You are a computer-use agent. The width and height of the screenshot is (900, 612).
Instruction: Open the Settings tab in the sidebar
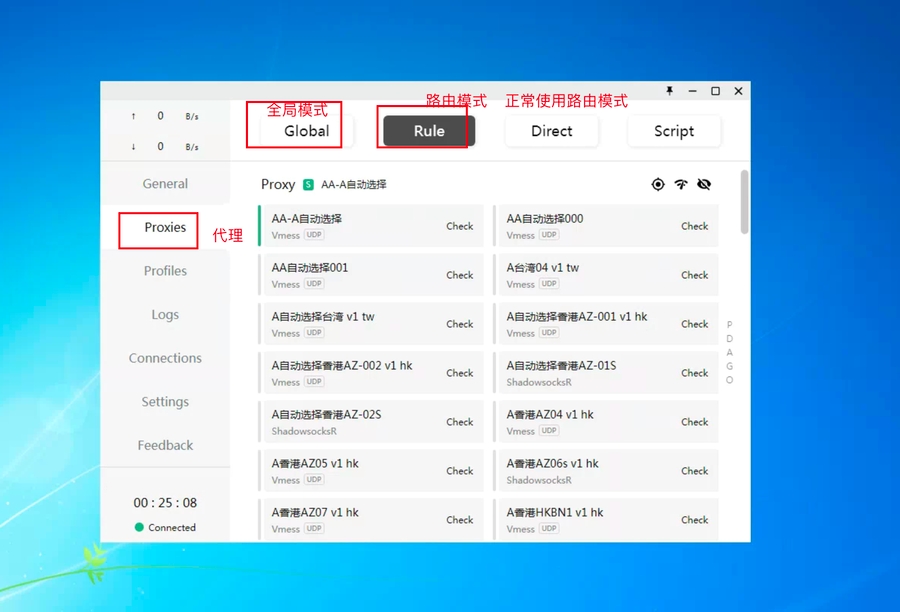click(165, 402)
